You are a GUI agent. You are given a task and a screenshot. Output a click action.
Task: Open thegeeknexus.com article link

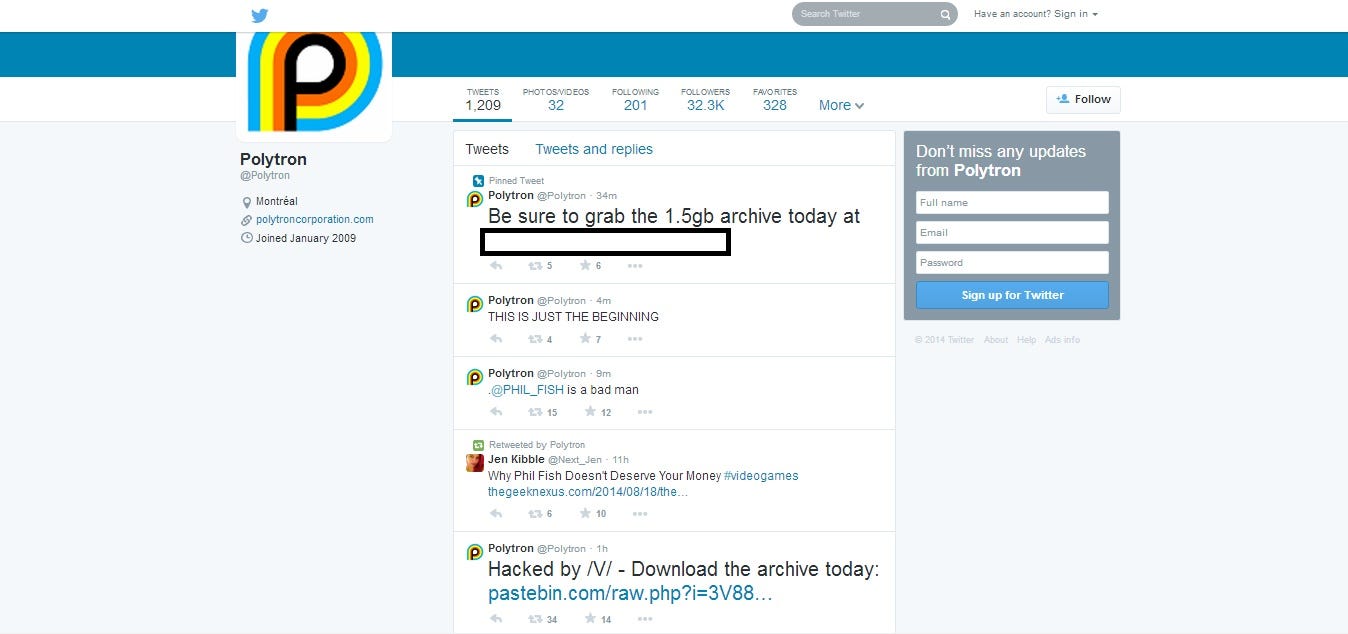tap(588, 492)
